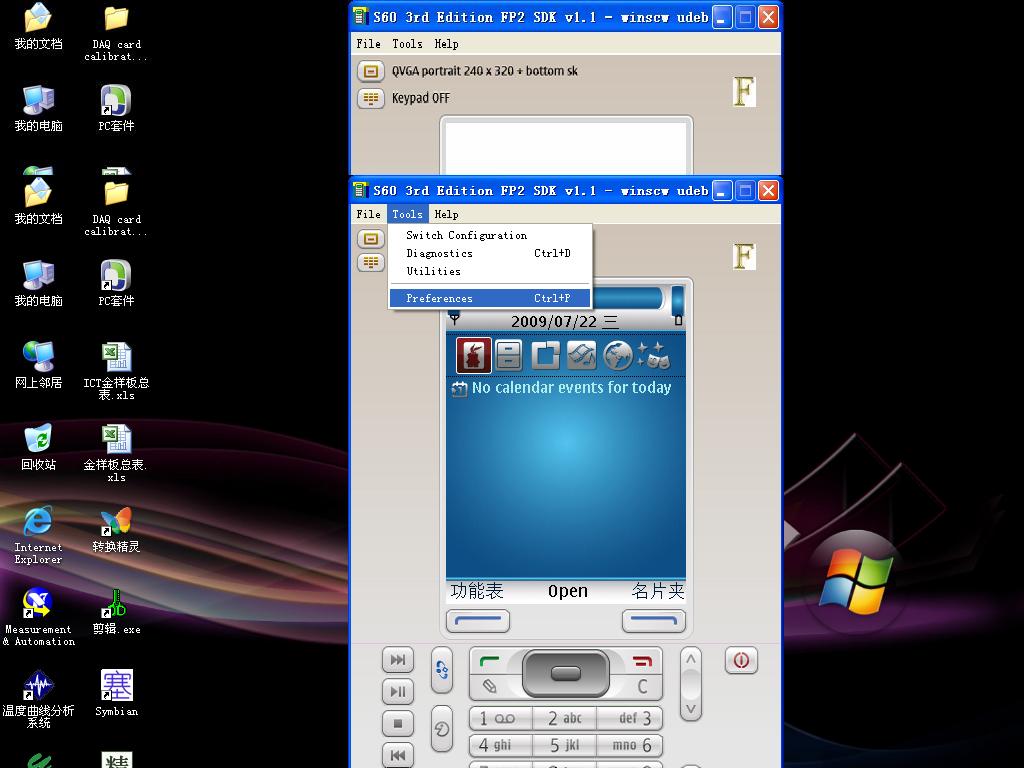This screenshot has height=768, width=1024.
Task: Click the red power key on emulator
Action: (741, 660)
